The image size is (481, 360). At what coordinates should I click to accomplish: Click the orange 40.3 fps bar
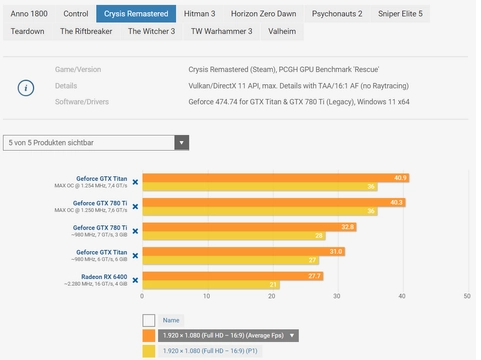point(274,202)
